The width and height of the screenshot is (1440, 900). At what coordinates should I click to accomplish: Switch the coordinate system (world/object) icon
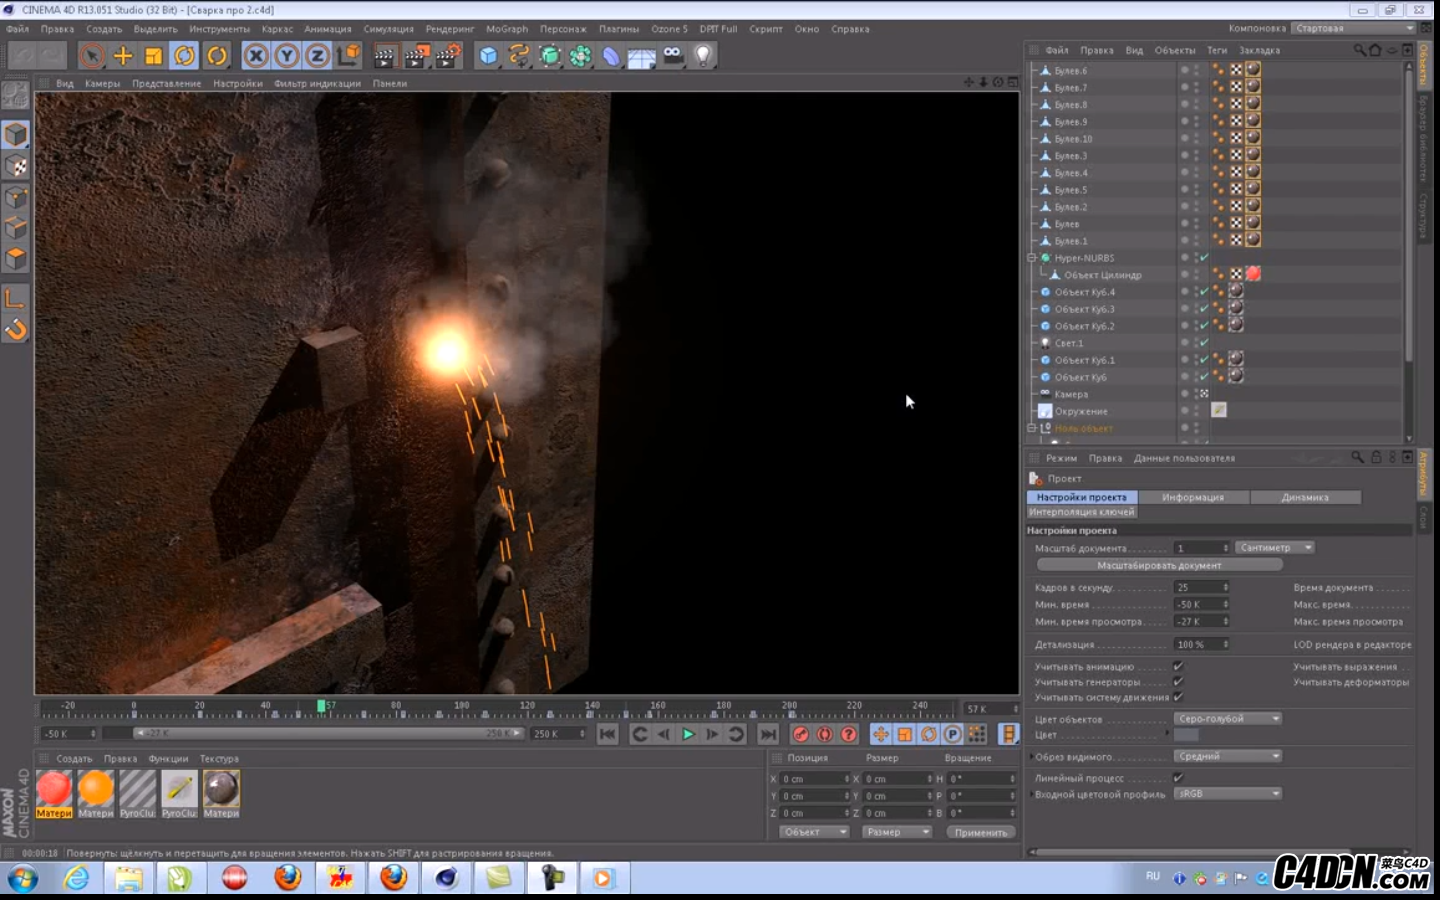tap(348, 56)
